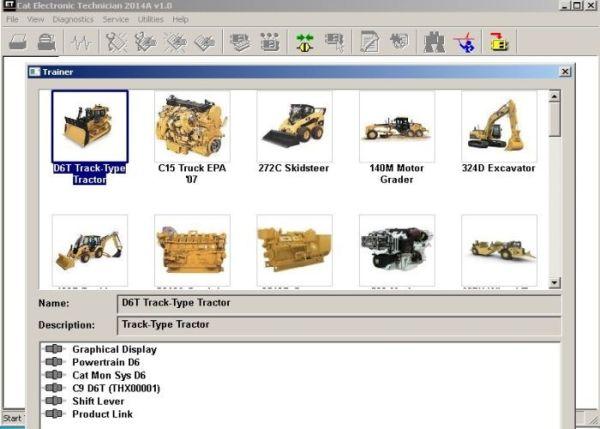Open the Service menu
Screen dimensions: 600x429
pos(116,20)
